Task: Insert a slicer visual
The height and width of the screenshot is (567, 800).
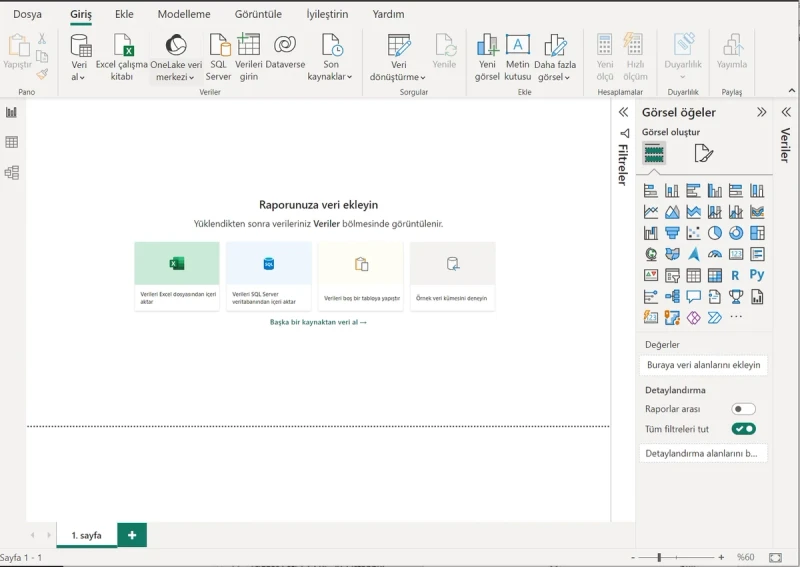Action: [672, 275]
